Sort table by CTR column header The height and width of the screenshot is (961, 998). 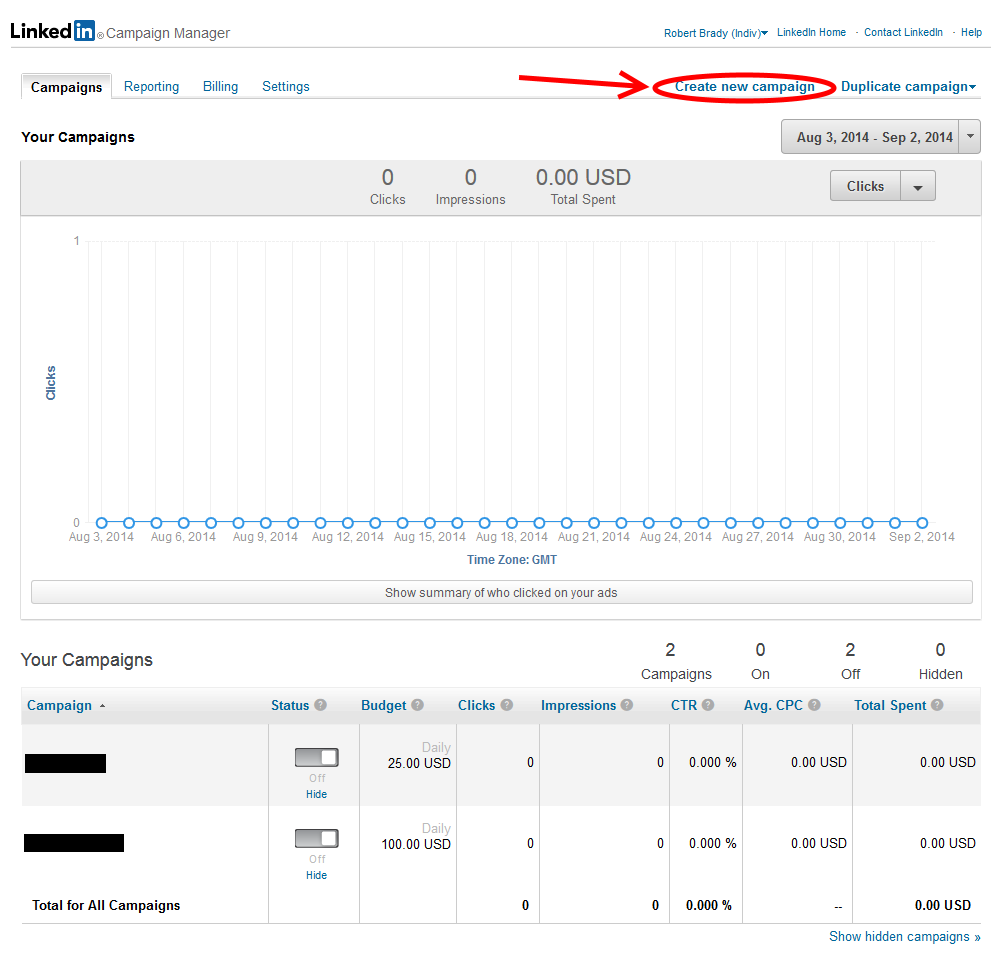tap(684, 705)
